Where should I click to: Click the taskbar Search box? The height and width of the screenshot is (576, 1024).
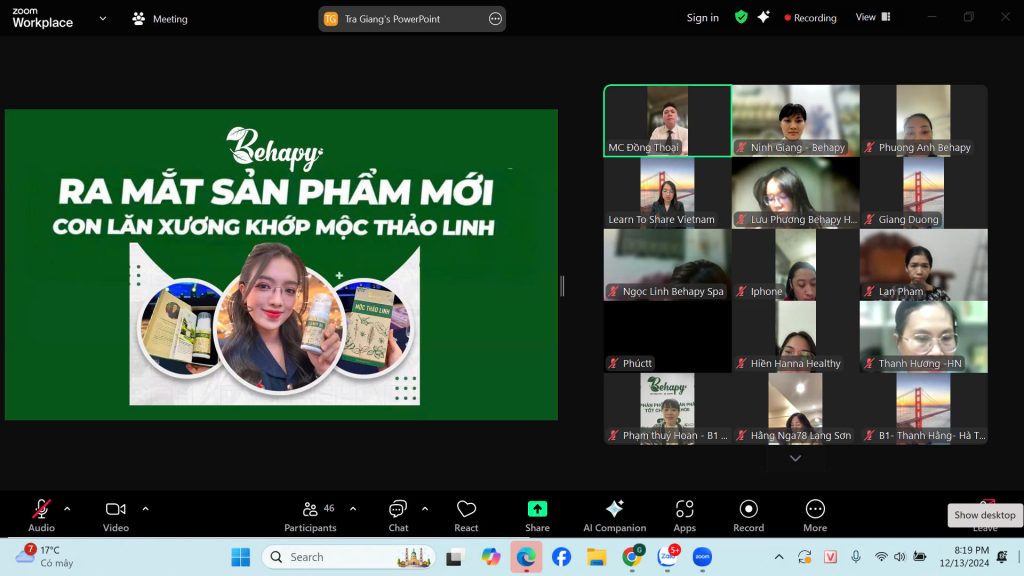pos(348,557)
